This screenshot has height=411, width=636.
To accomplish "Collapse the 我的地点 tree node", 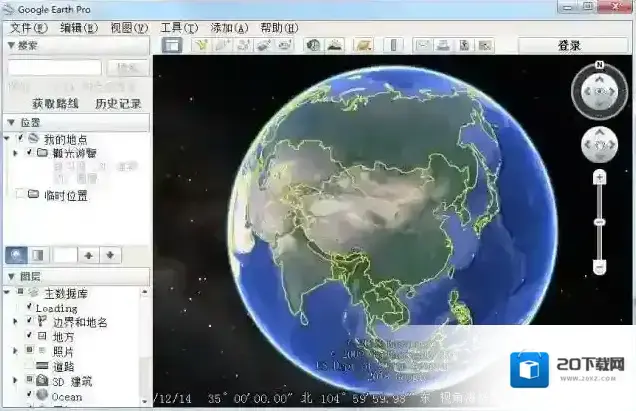I will (7, 139).
